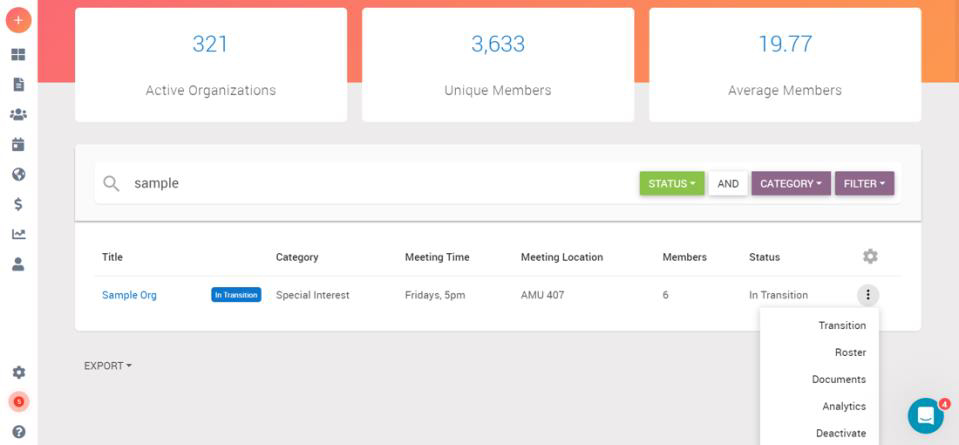
Task: Toggle the AND operator between filters
Action: point(728,184)
